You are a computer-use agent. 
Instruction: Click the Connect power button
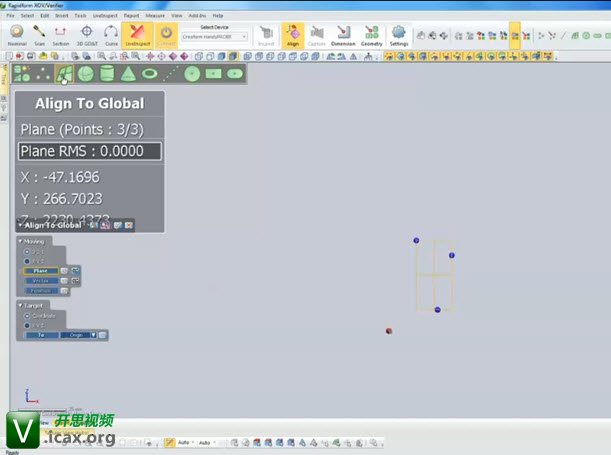pos(166,35)
